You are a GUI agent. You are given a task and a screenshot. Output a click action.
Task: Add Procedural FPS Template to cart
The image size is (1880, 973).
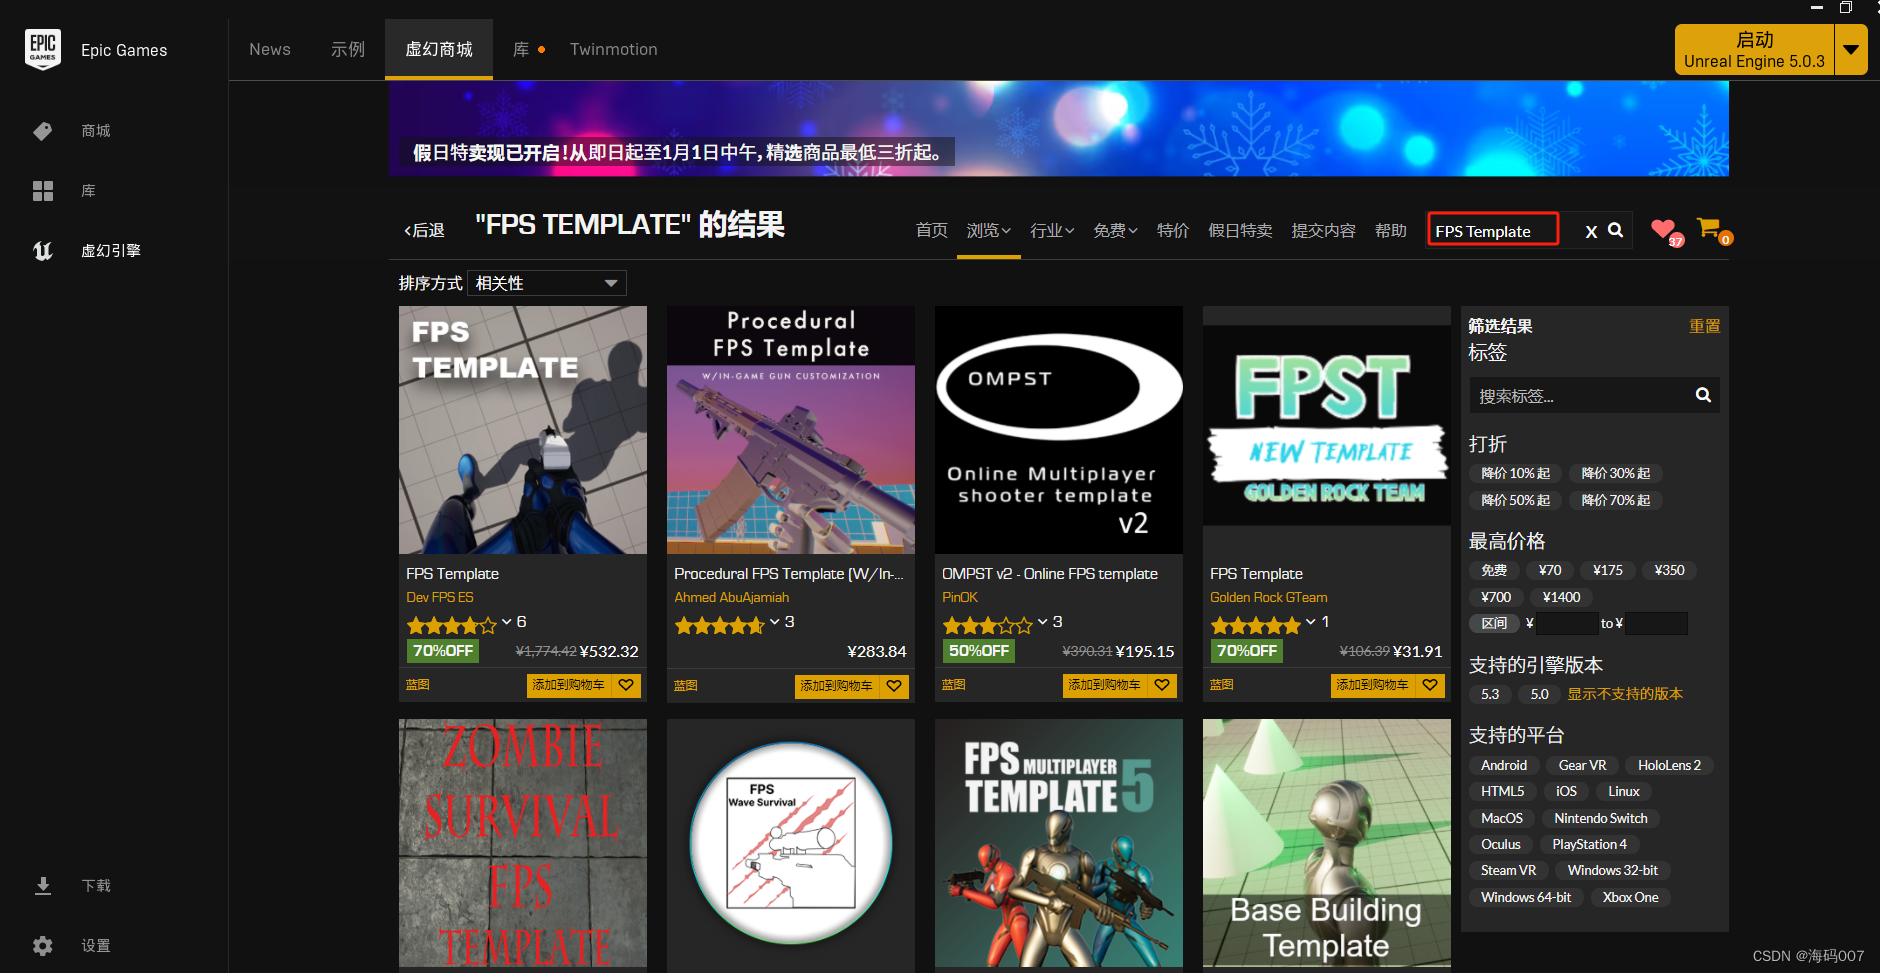point(837,686)
